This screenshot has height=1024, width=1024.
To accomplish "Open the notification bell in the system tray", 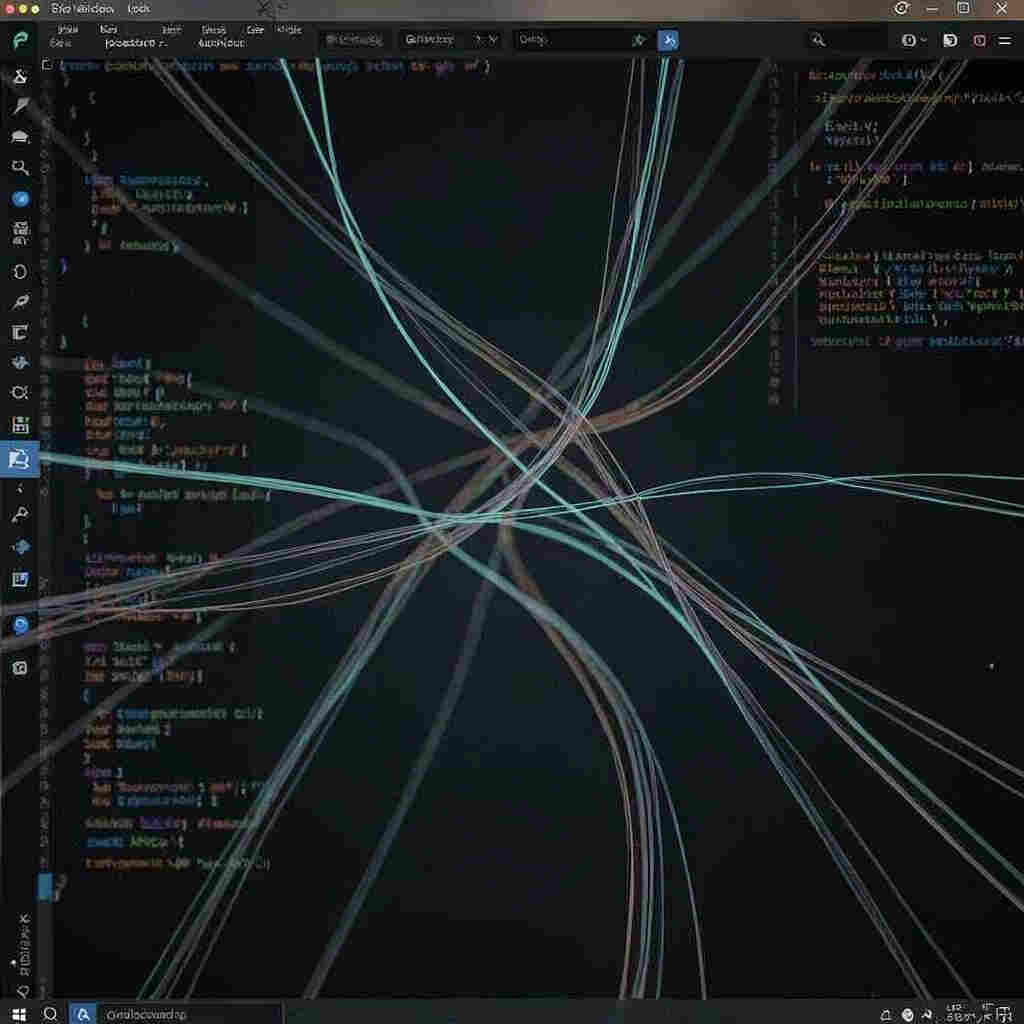I will [886, 1015].
